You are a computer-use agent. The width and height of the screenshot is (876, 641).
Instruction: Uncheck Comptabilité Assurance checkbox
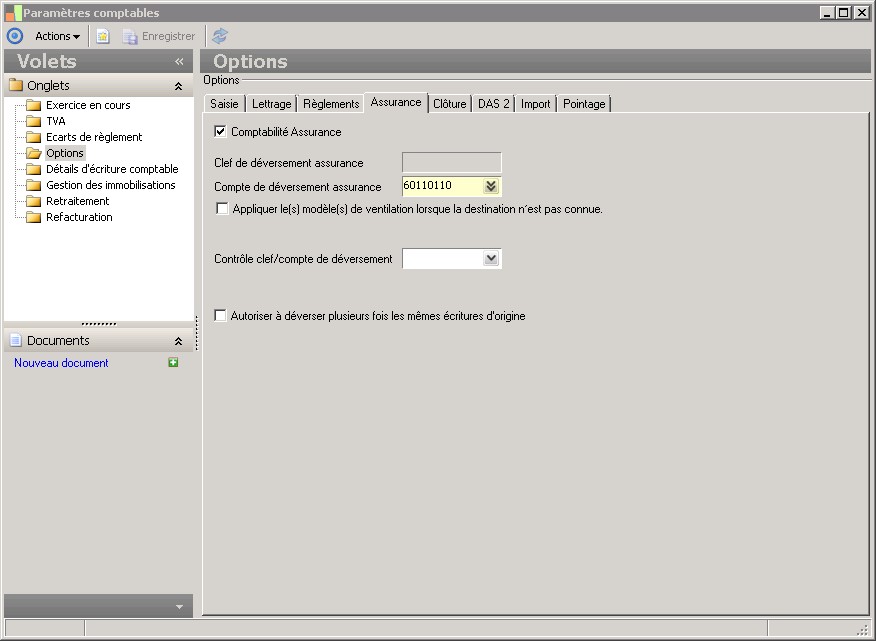click(x=220, y=132)
